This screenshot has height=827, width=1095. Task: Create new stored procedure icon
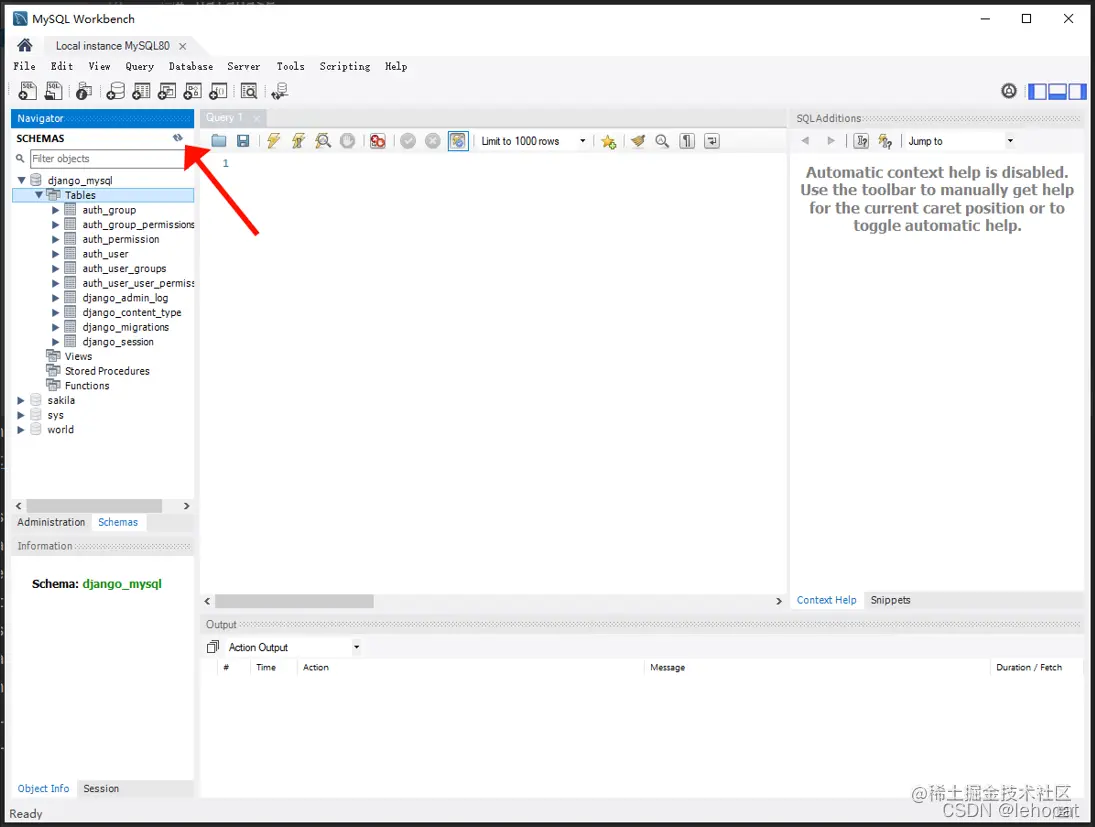click(193, 91)
